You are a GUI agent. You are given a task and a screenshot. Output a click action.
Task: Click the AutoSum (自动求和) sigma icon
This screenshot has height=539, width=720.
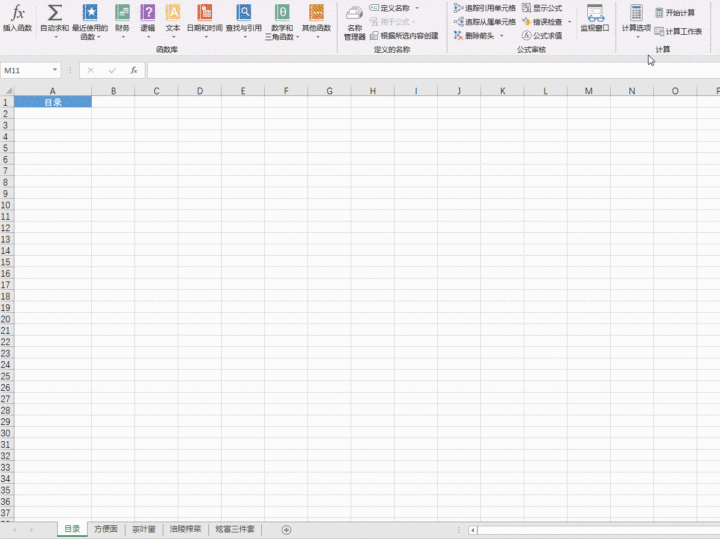pyautogui.click(x=55, y=12)
